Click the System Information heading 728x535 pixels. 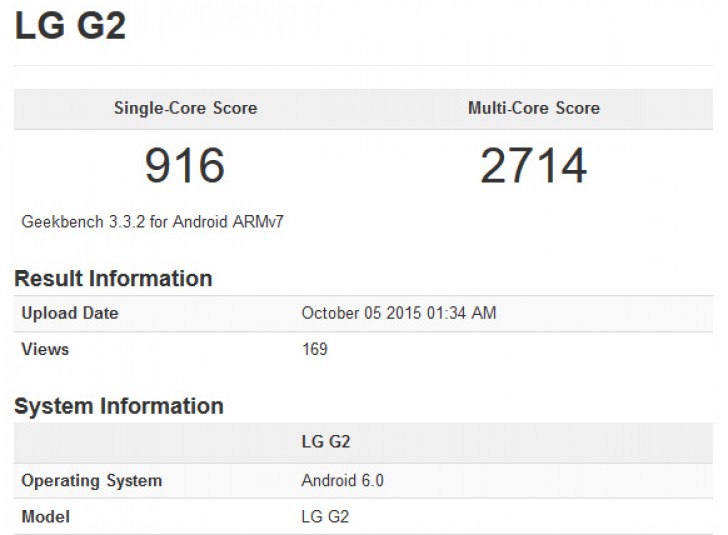(118, 406)
